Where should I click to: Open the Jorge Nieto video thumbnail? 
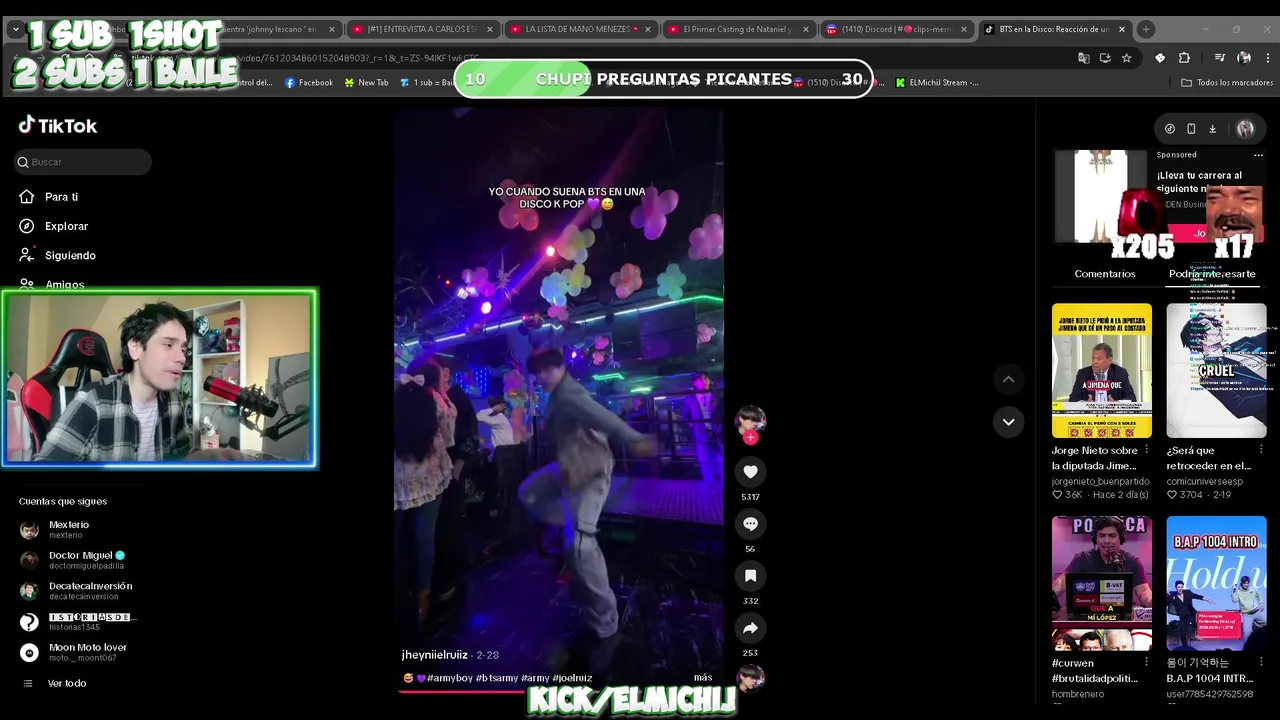1101,371
